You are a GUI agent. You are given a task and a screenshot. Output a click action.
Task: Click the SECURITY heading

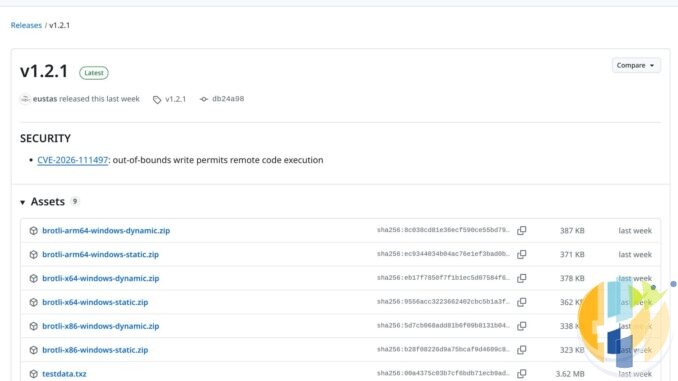click(x=45, y=138)
